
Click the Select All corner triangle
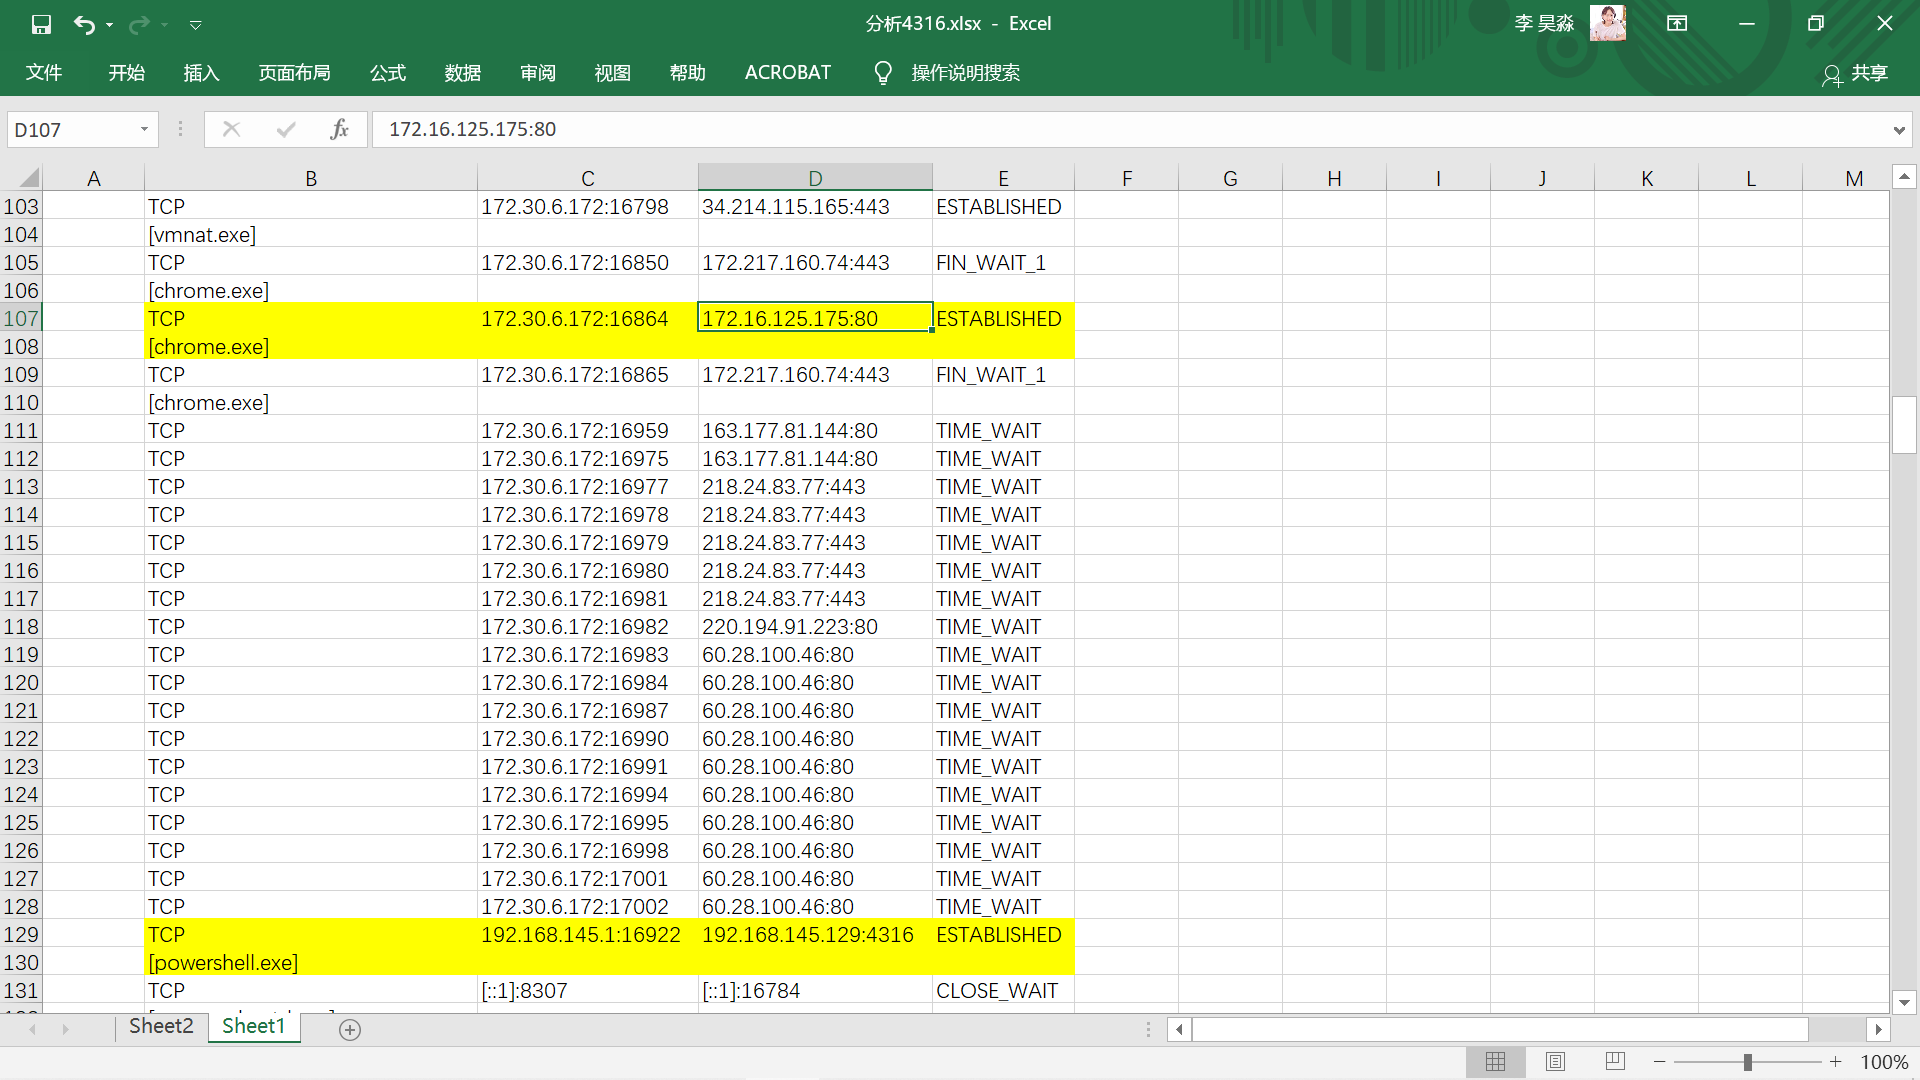point(28,178)
